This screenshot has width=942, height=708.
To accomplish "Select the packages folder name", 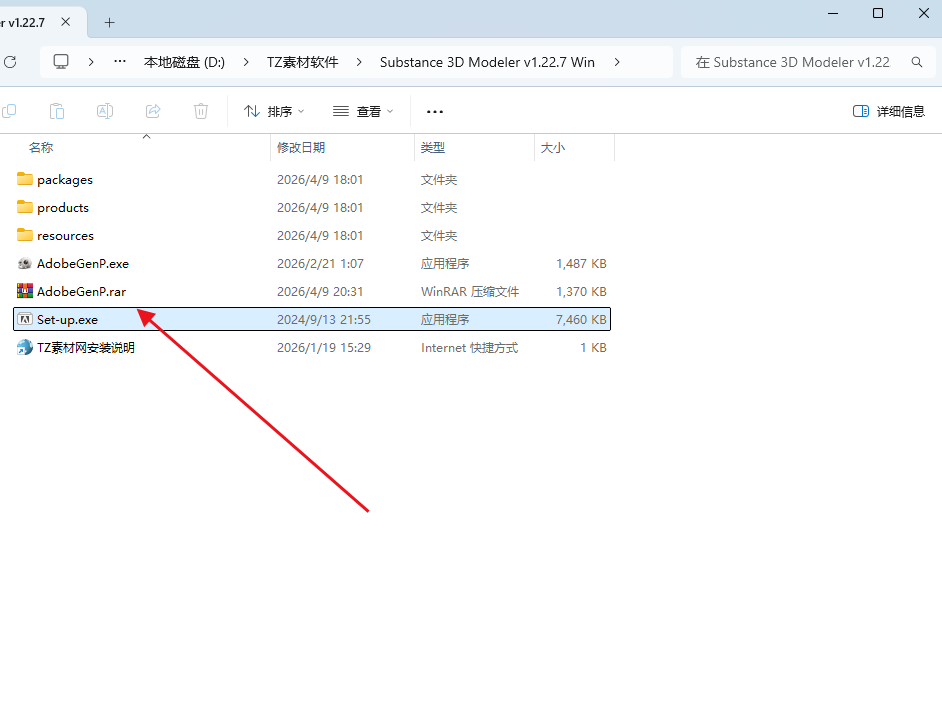I will 65,180.
